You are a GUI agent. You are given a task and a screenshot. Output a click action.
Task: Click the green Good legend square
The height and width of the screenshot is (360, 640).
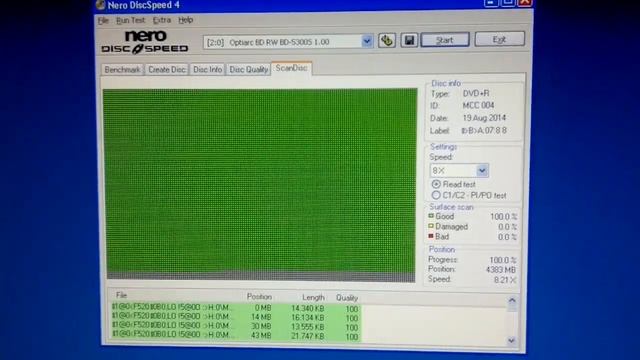point(431,216)
